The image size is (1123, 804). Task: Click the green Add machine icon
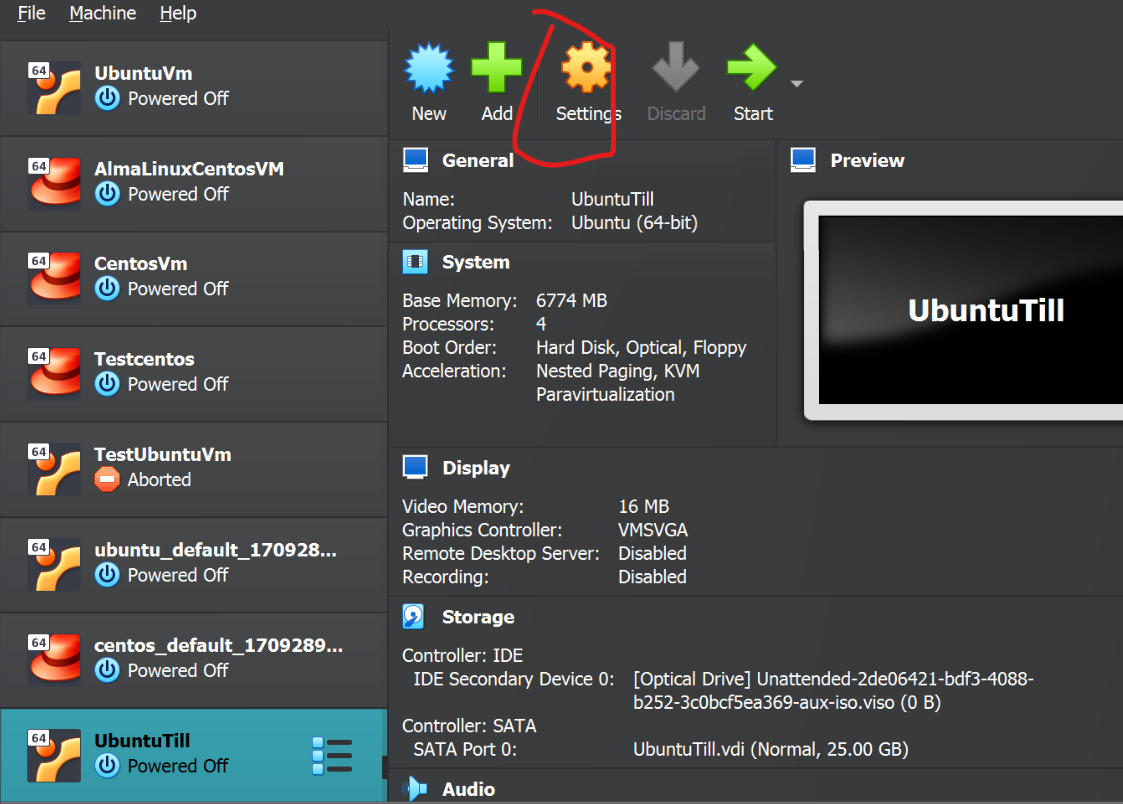tap(497, 67)
